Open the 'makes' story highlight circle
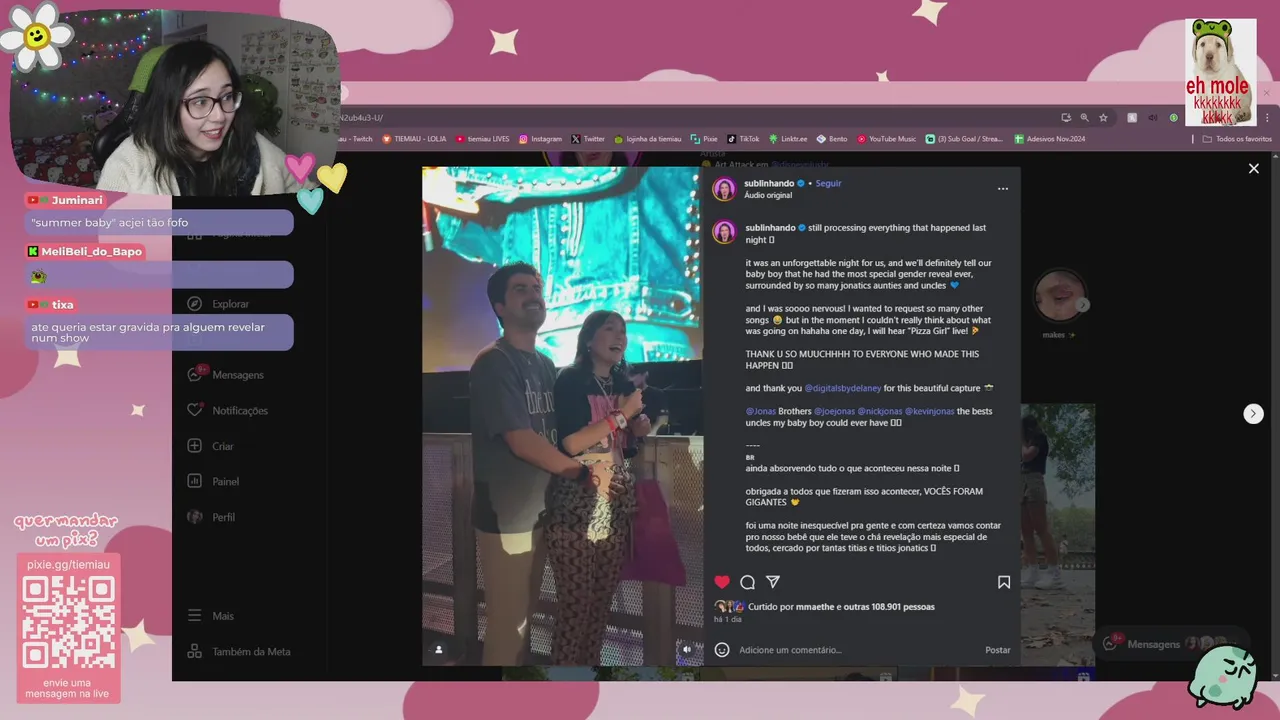 (x=1059, y=297)
